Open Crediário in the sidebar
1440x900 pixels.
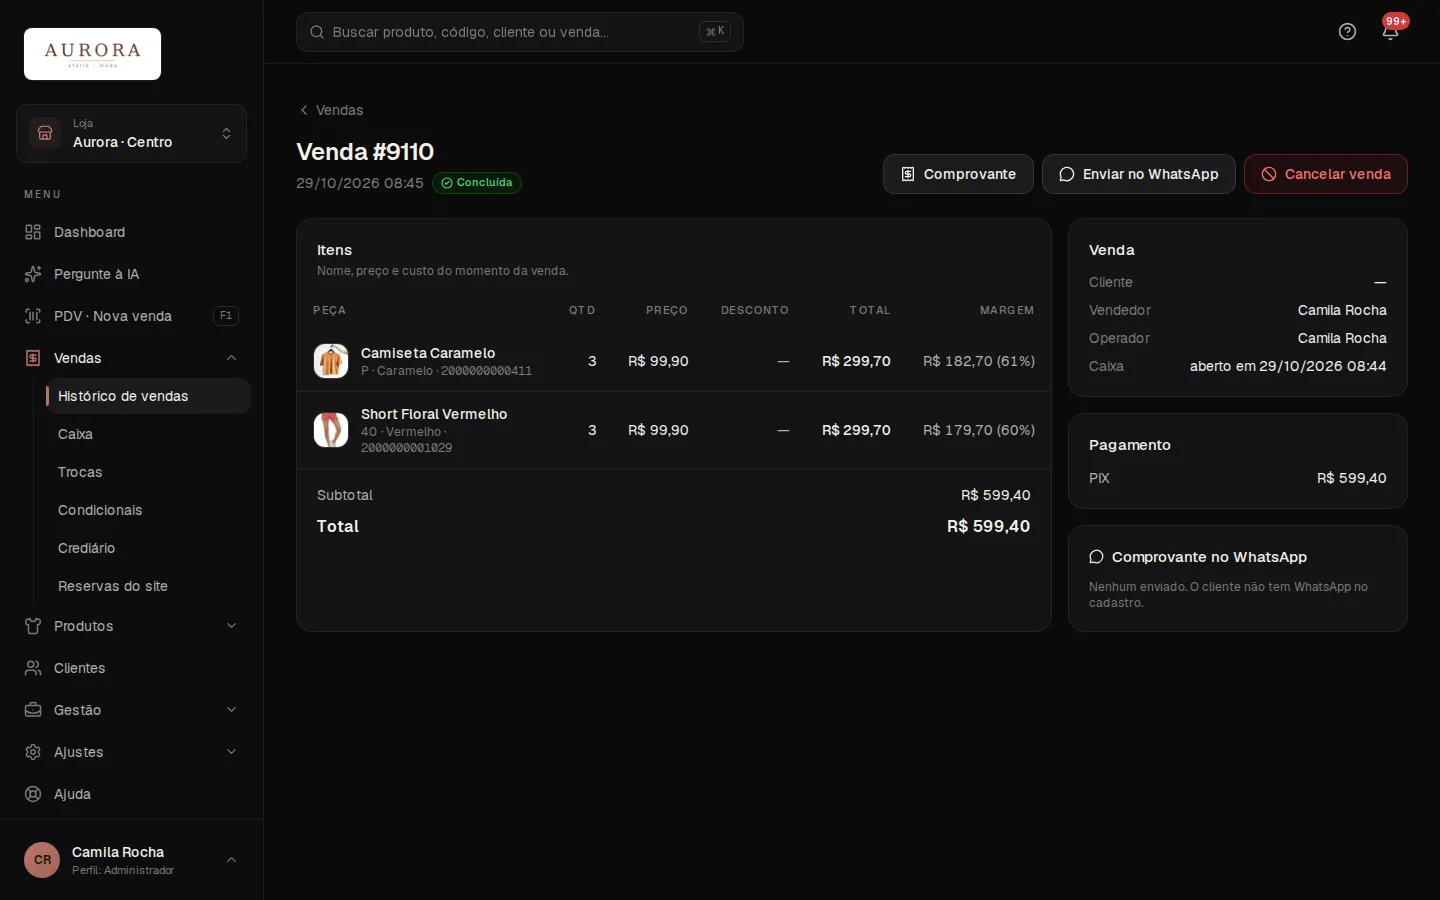(x=148, y=548)
